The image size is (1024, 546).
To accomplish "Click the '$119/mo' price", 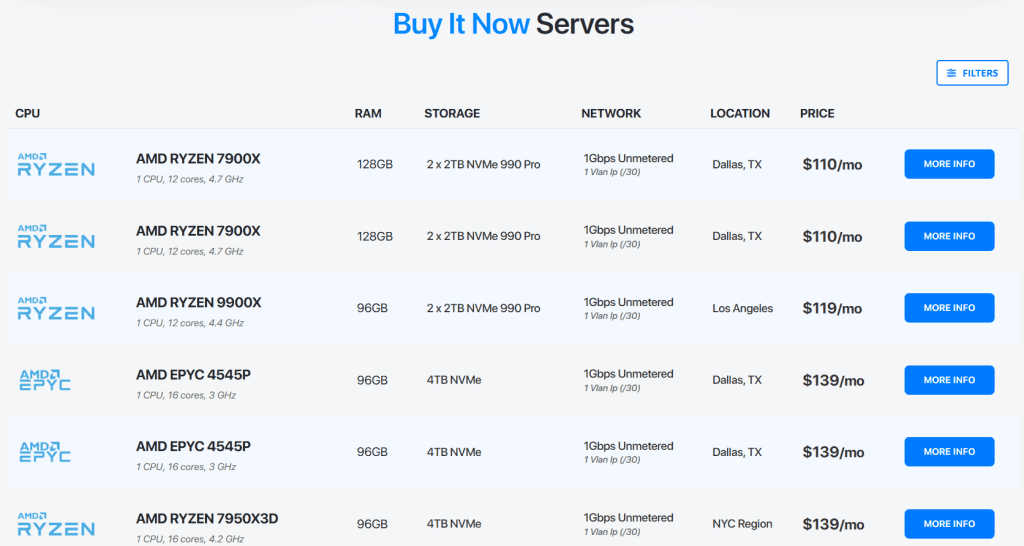I will pyautogui.click(x=832, y=308).
